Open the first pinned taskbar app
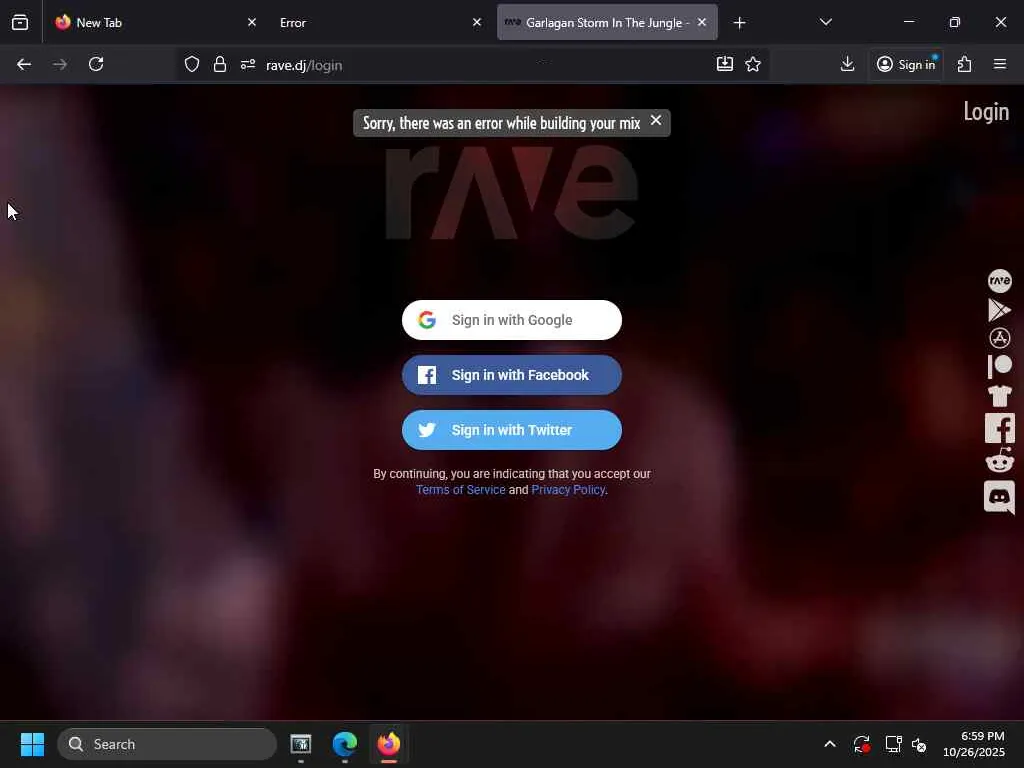The width and height of the screenshot is (1024, 768). [300, 744]
